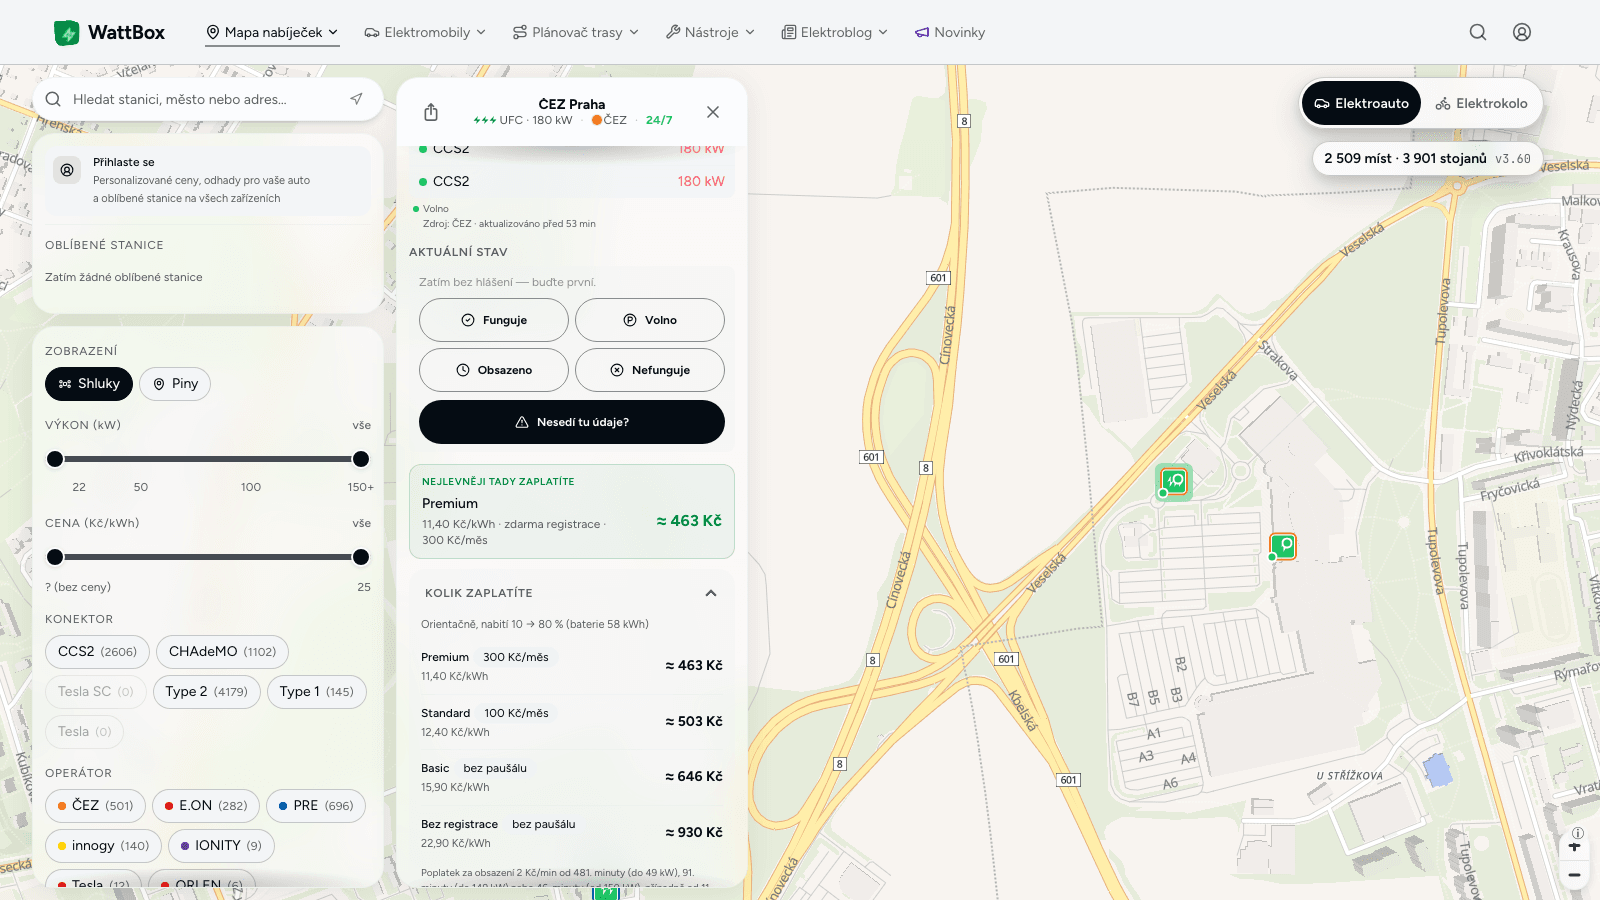Collapse the Kolik zaplatíte section
1600x900 pixels.
(x=711, y=593)
